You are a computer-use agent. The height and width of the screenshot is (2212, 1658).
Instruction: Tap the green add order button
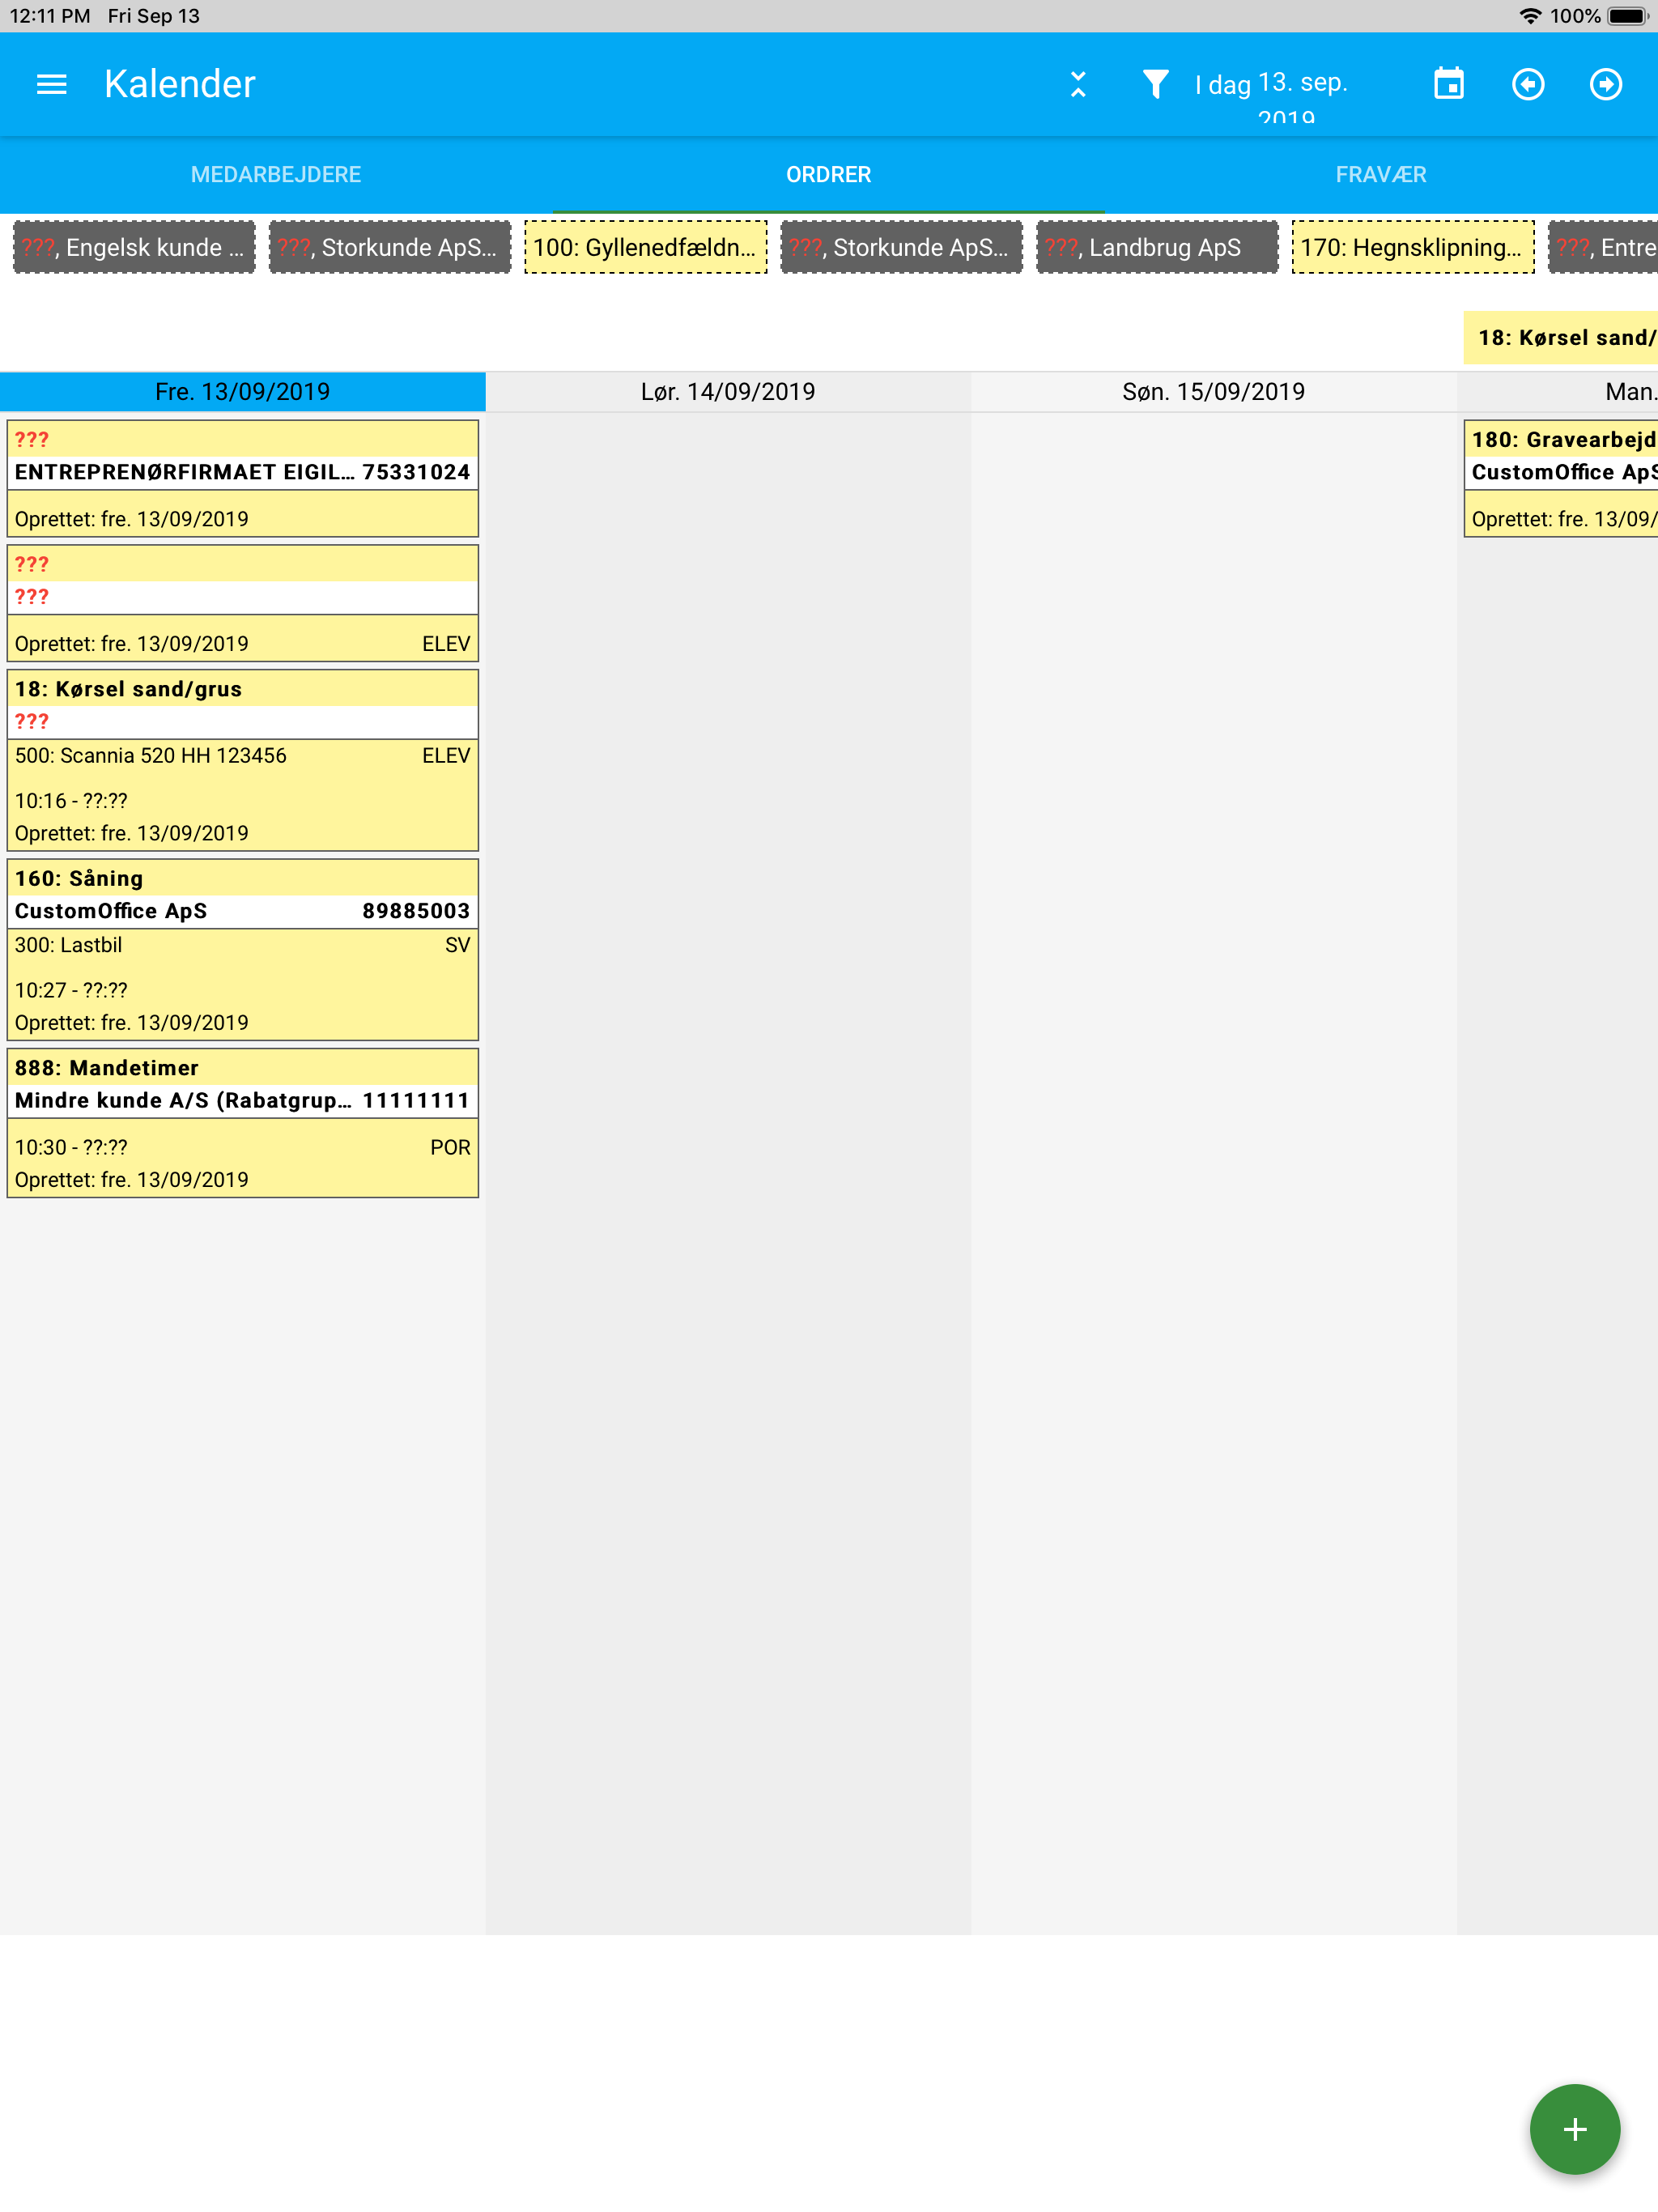[x=1573, y=2128]
